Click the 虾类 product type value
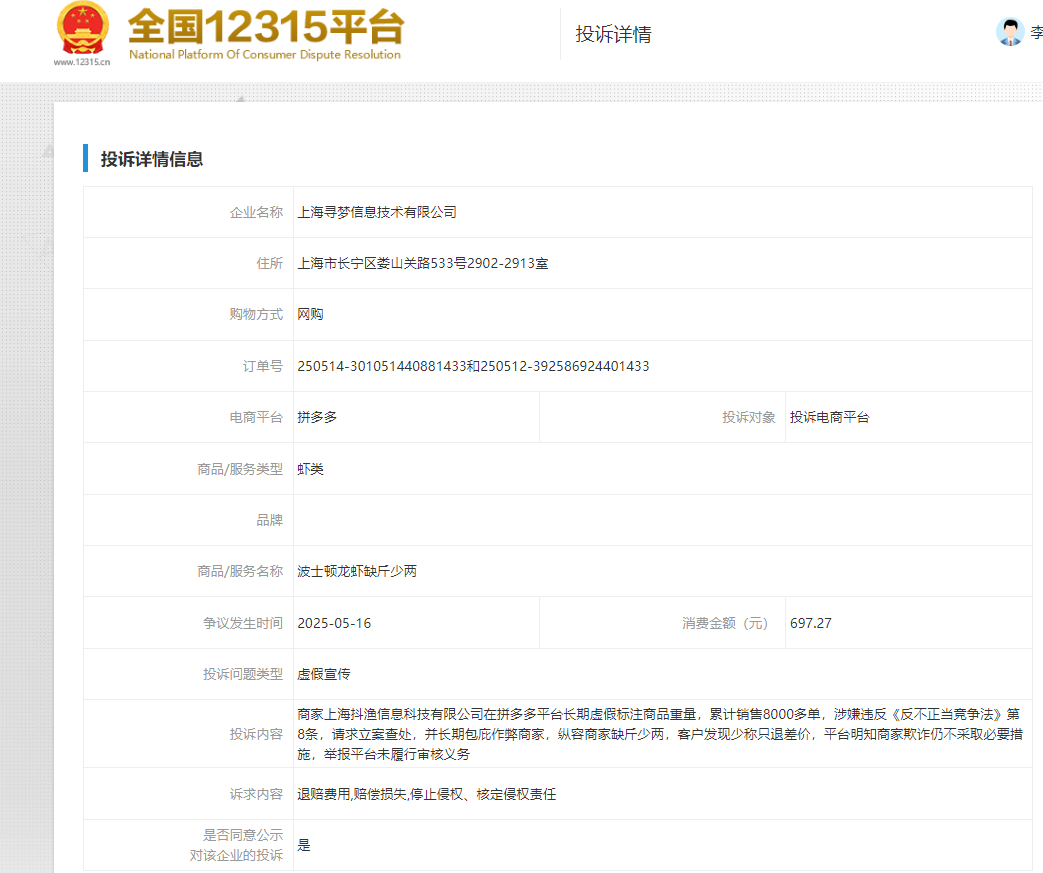The width and height of the screenshot is (1043, 873). pos(310,469)
